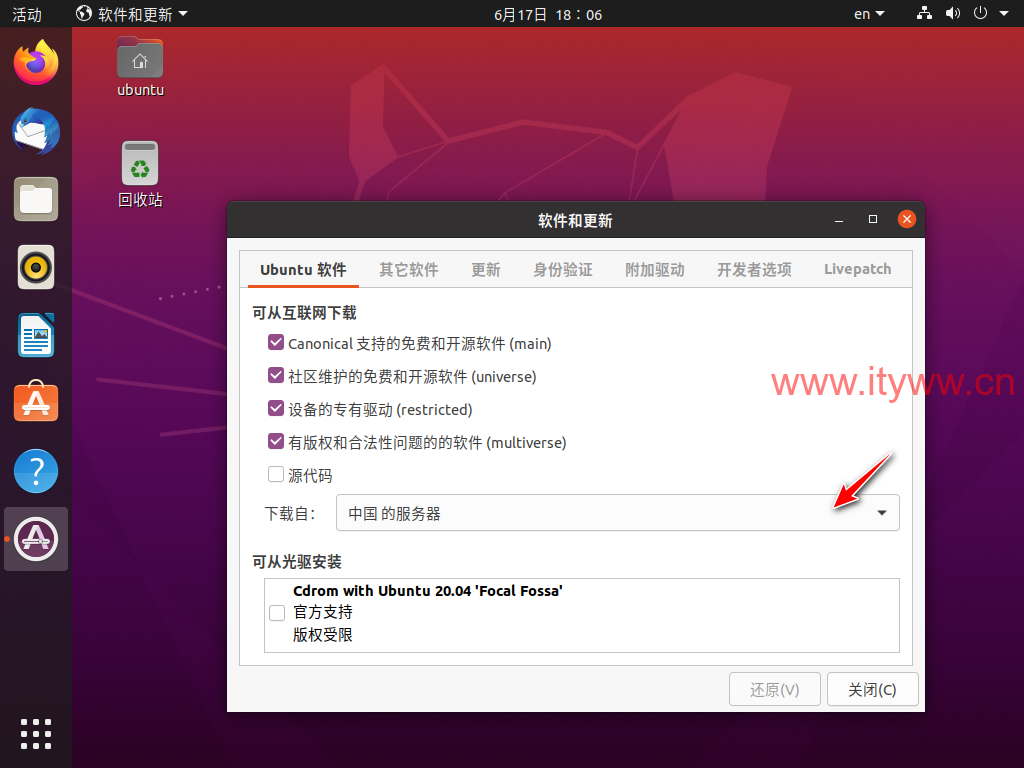Switch to the 身份验证 tab
1024x768 pixels.
click(x=563, y=270)
